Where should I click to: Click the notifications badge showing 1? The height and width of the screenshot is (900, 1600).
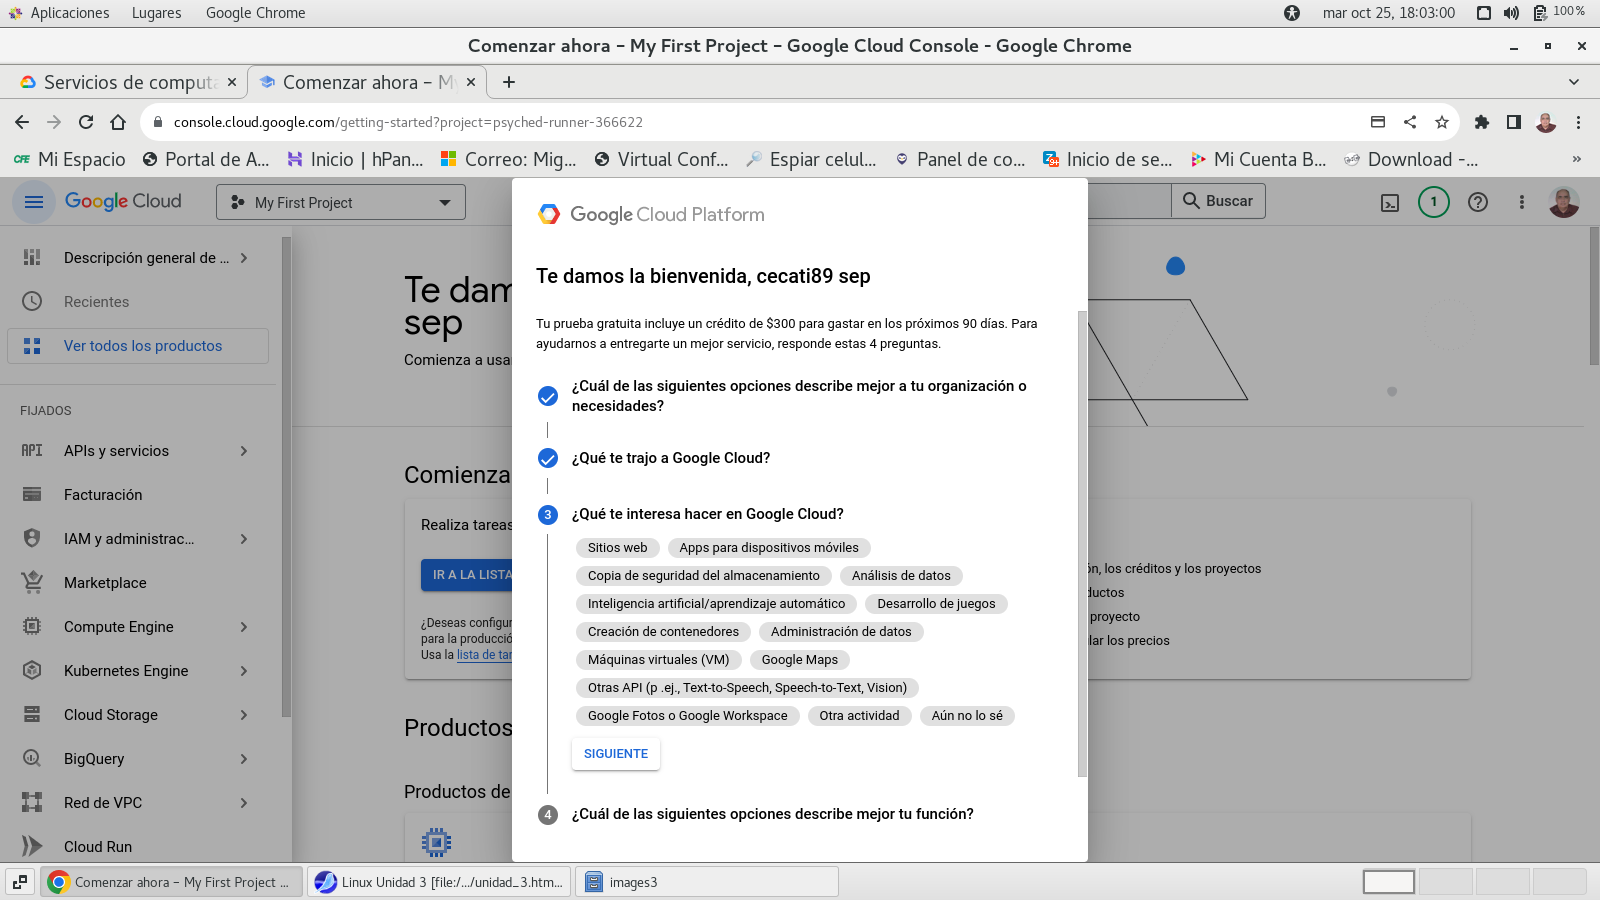point(1433,202)
